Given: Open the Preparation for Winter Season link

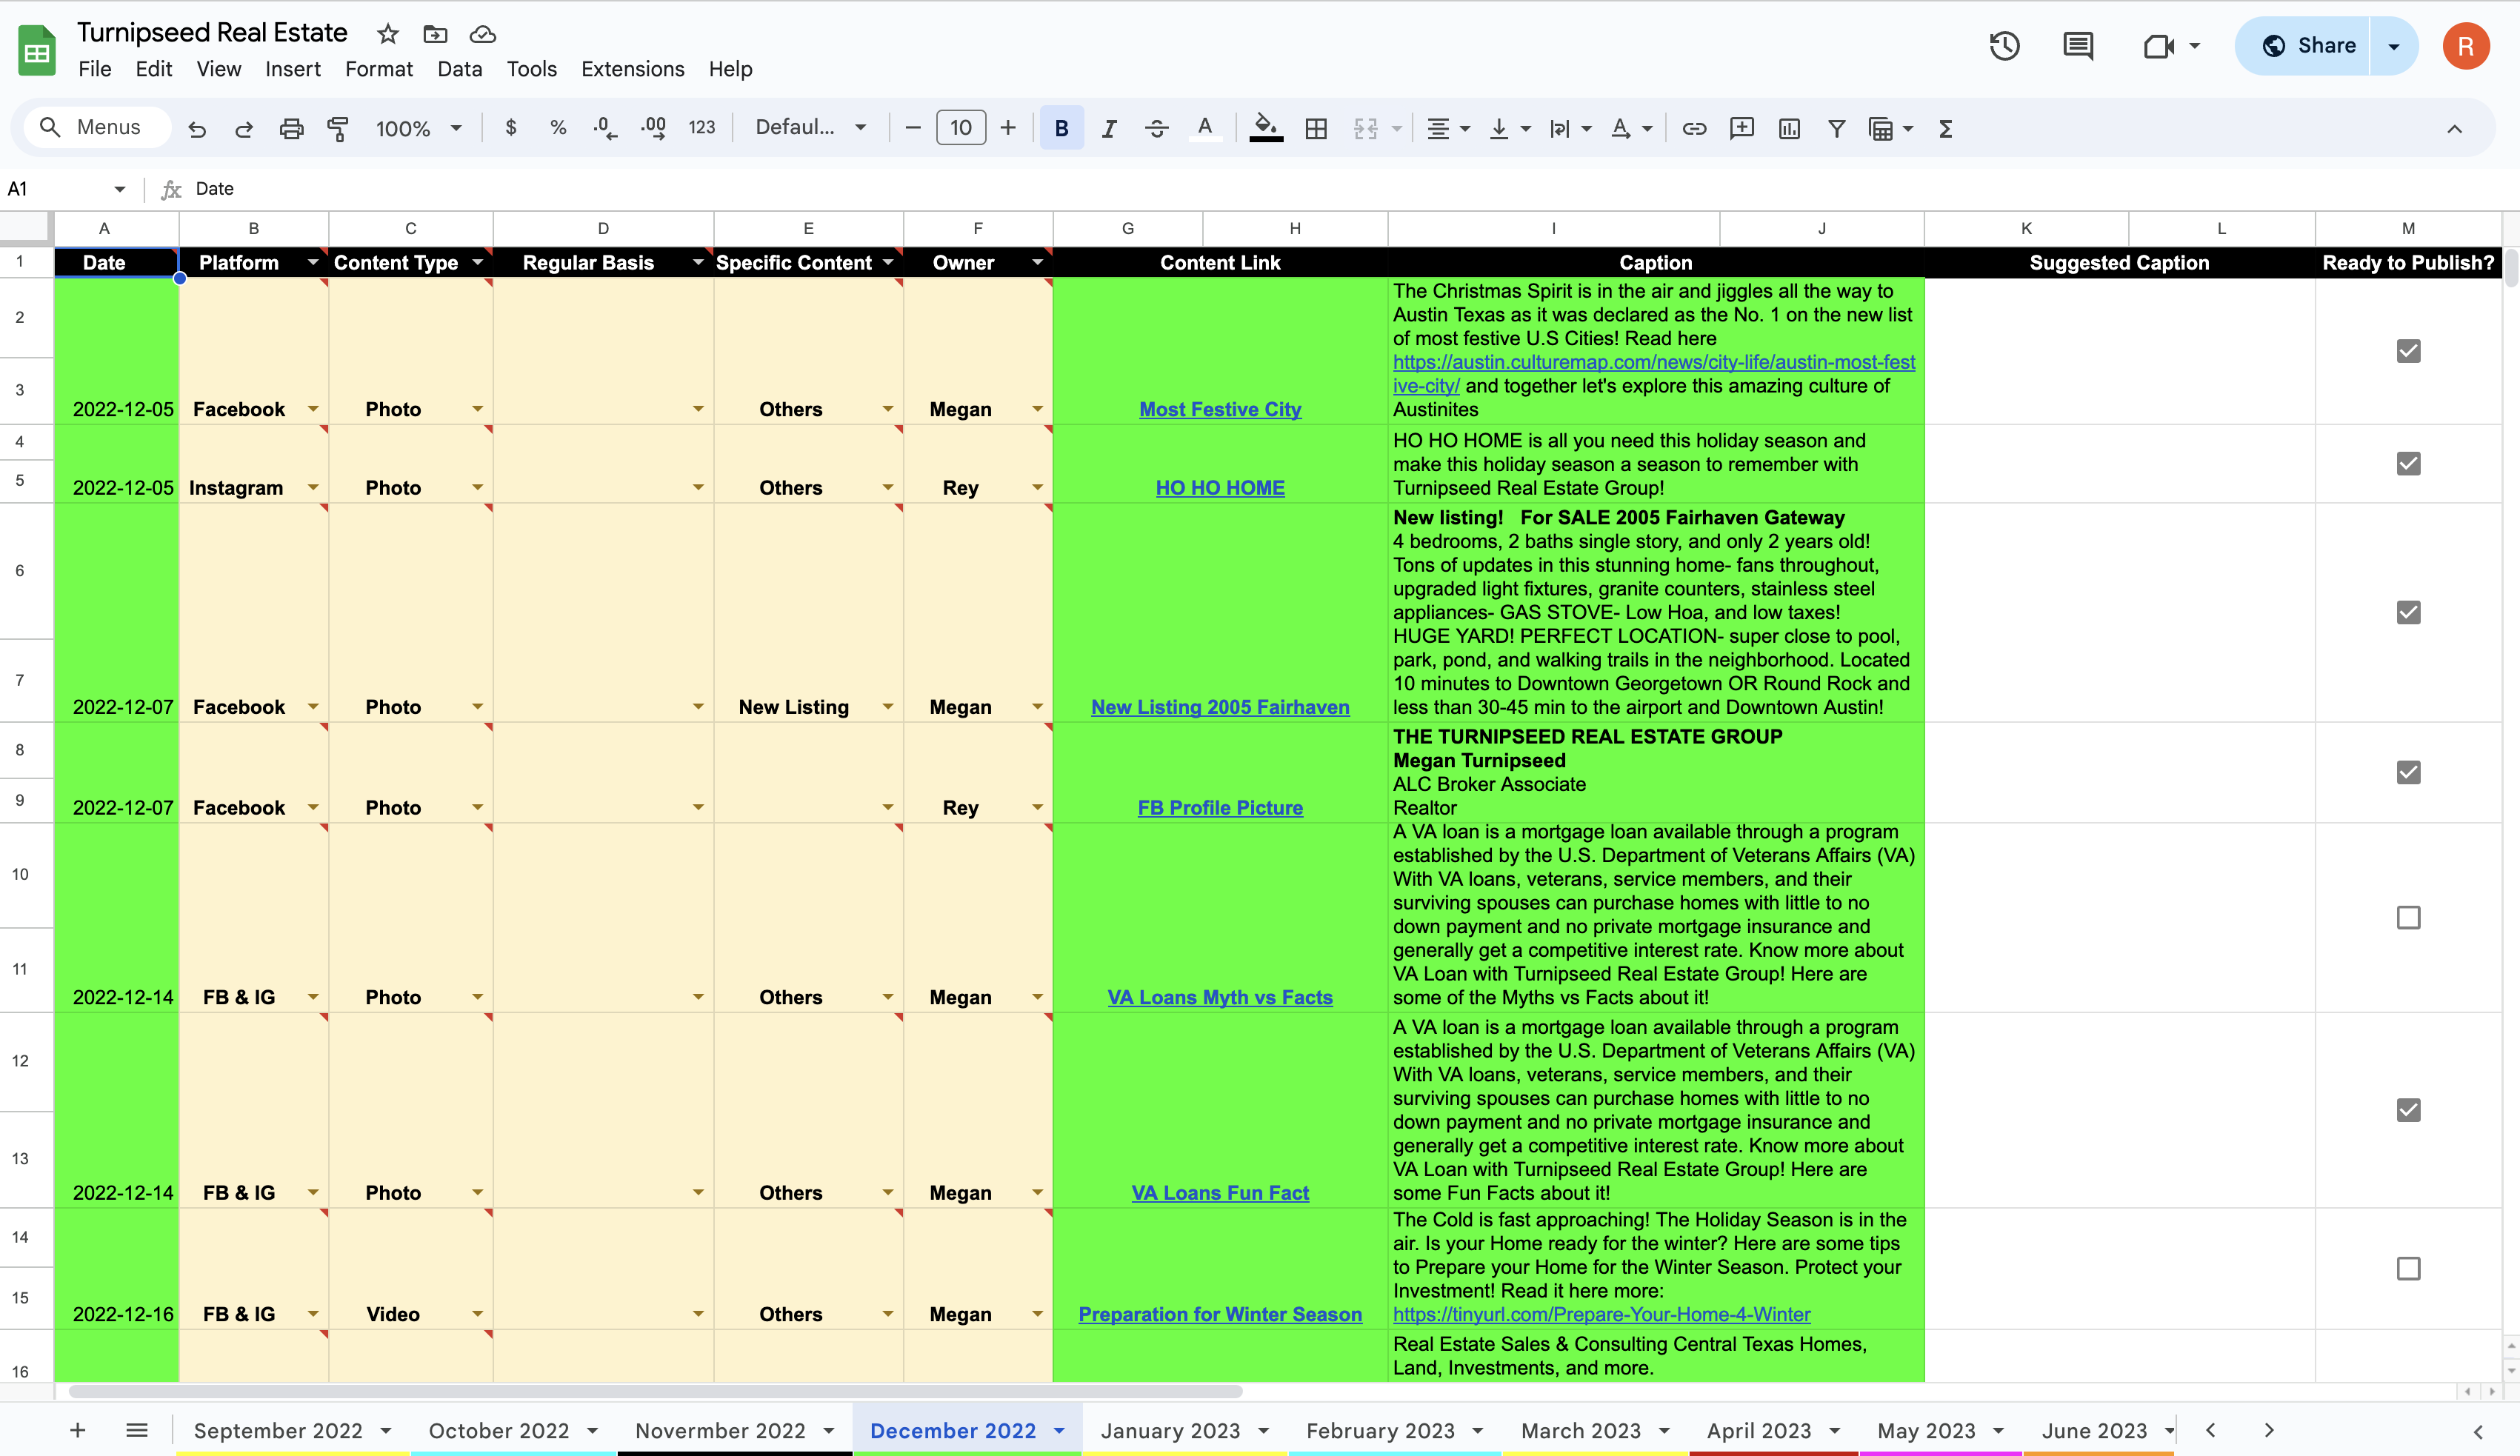Looking at the screenshot, I should click(1220, 1314).
